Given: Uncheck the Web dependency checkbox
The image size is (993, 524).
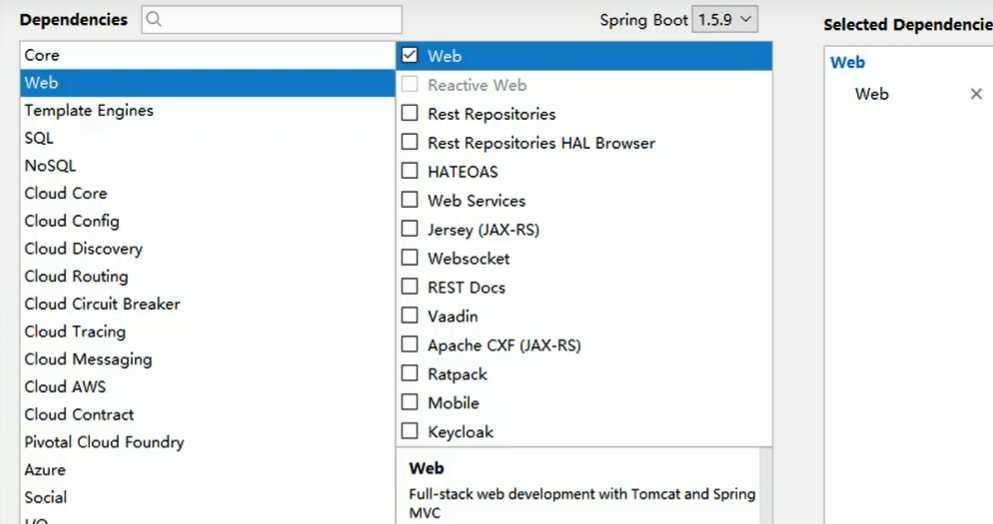Looking at the screenshot, I should click(410, 55).
